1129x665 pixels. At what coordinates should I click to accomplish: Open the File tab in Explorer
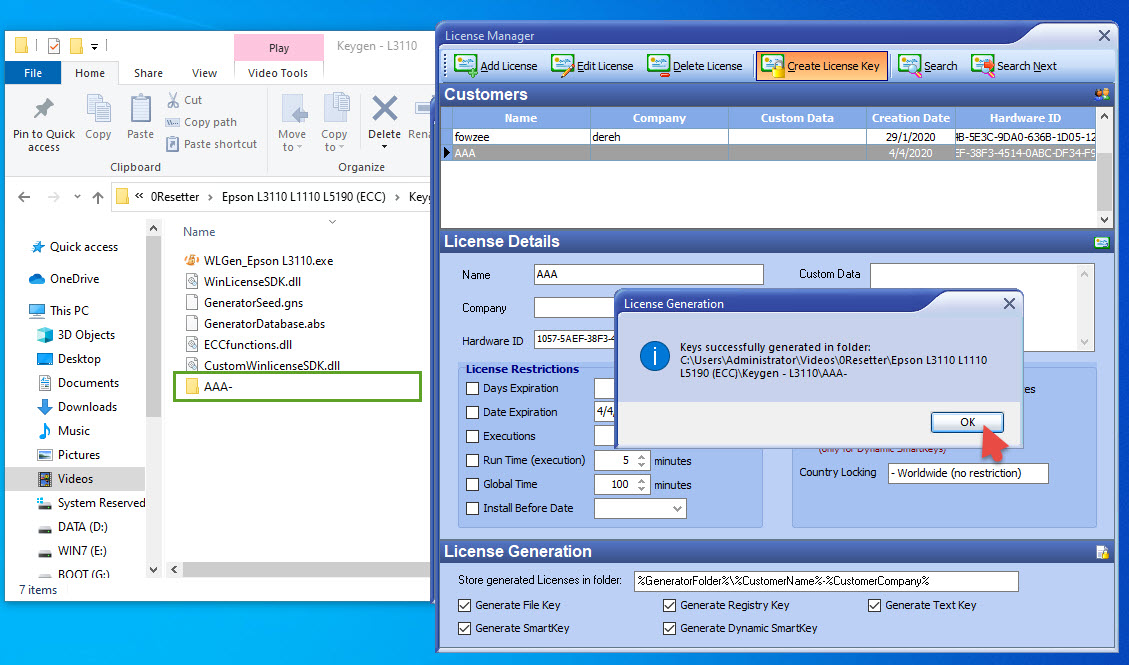pyautogui.click(x=32, y=73)
